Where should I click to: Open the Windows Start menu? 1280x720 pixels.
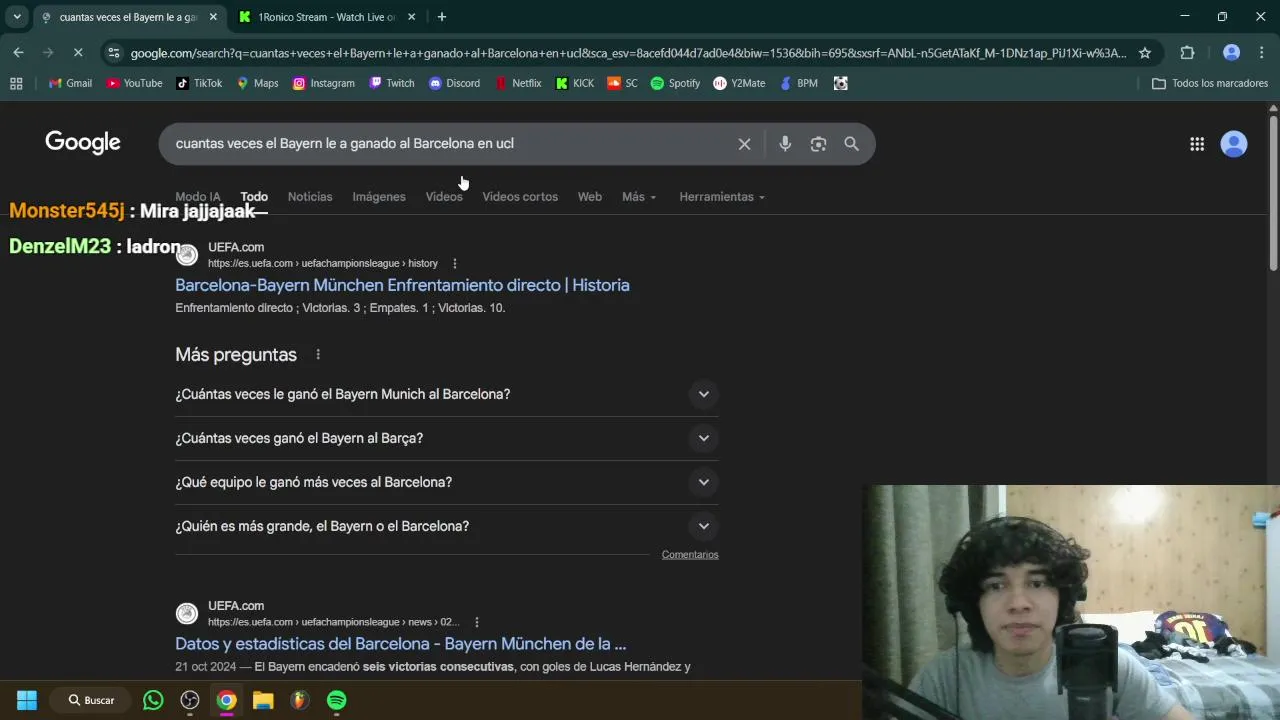tap(27, 700)
